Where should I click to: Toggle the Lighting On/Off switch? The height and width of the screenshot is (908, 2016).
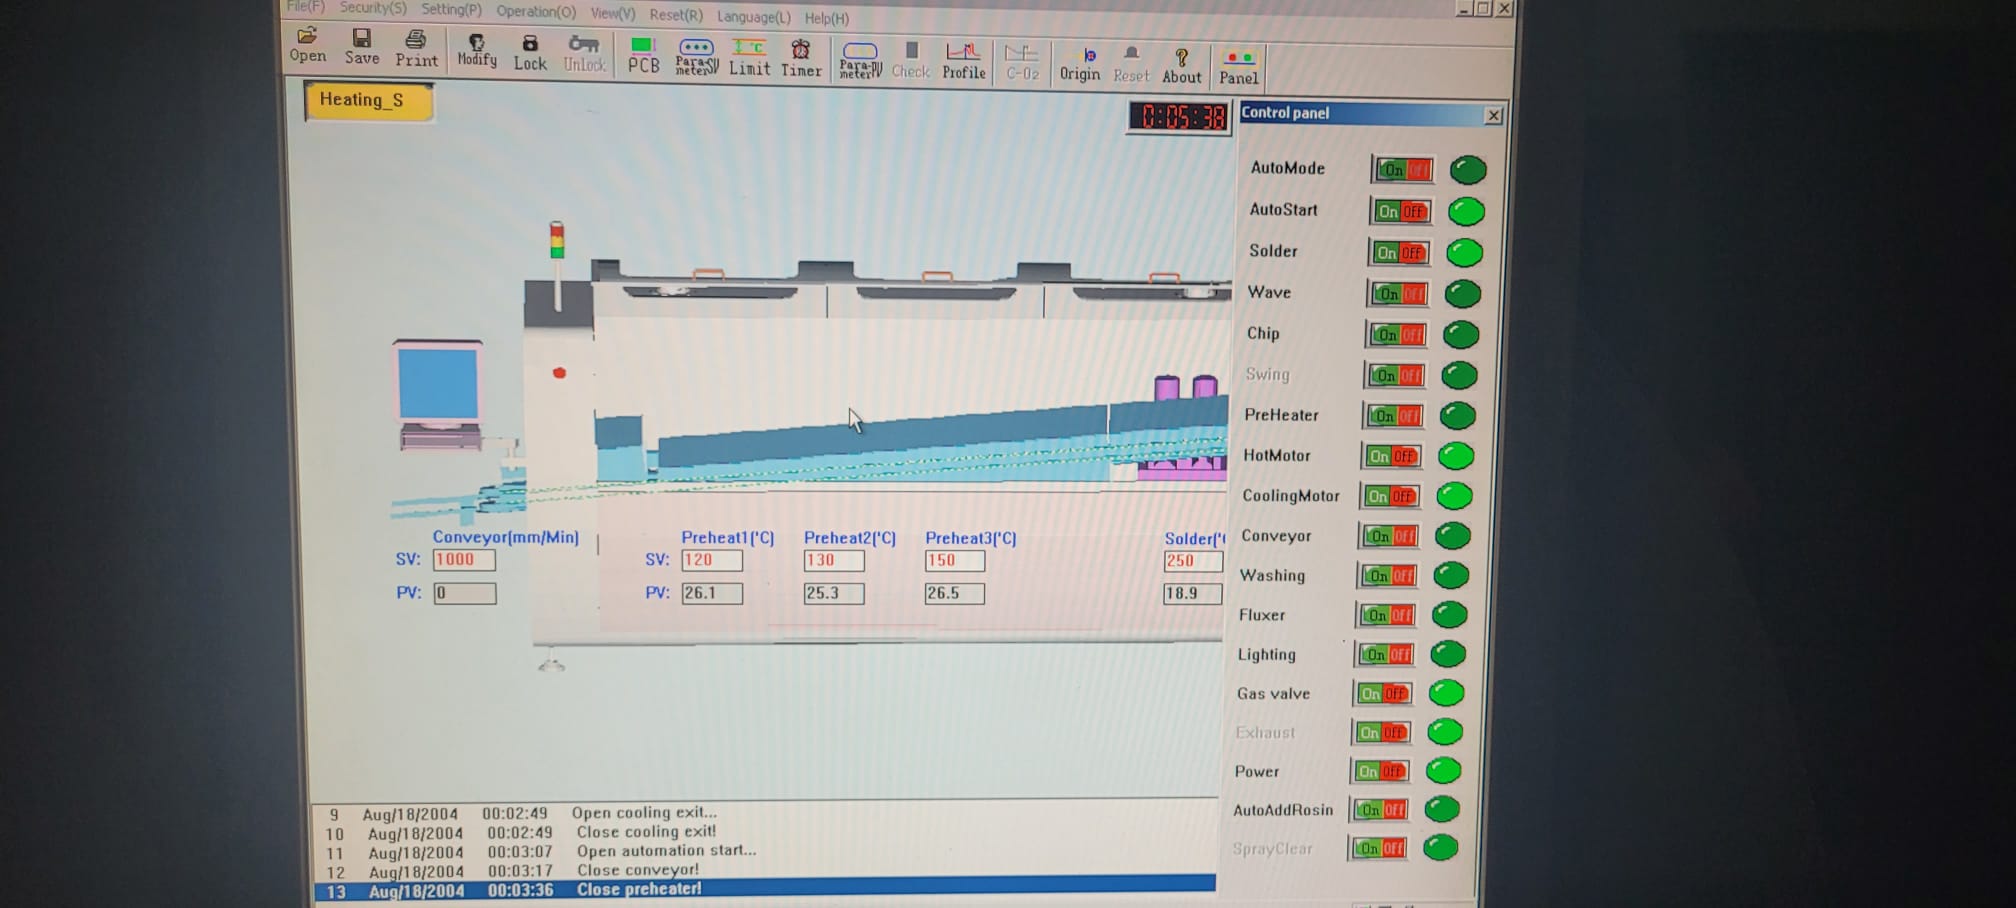point(1385,654)
